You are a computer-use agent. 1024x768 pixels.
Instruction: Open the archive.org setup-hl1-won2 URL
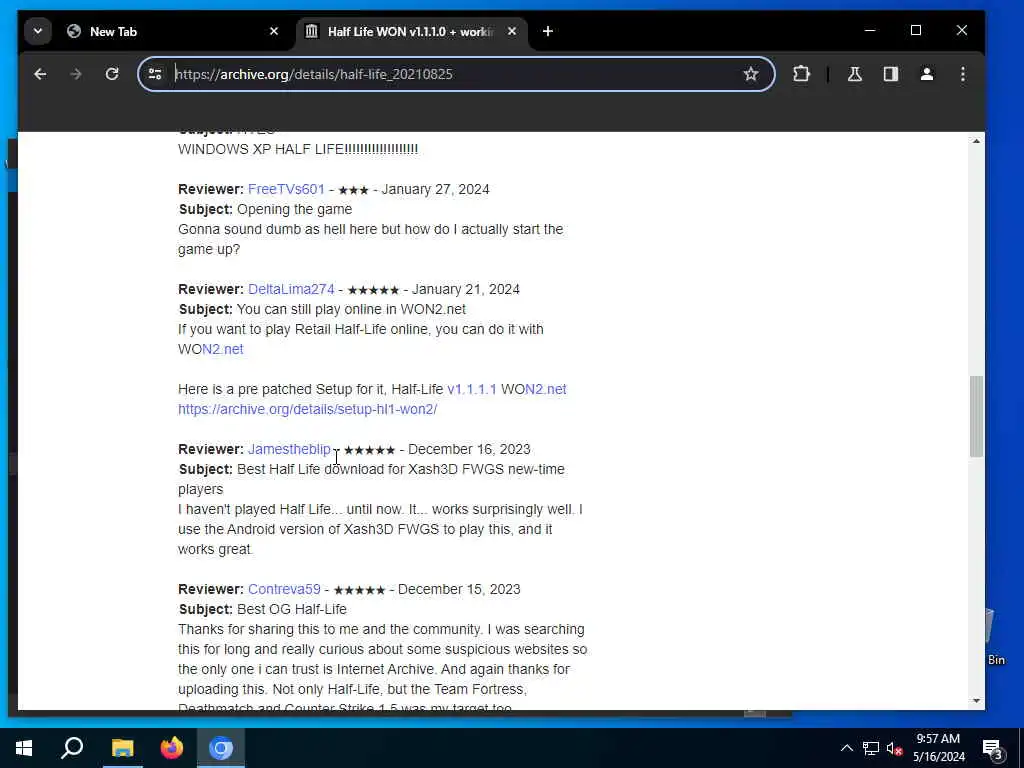[x=308, y=409]
